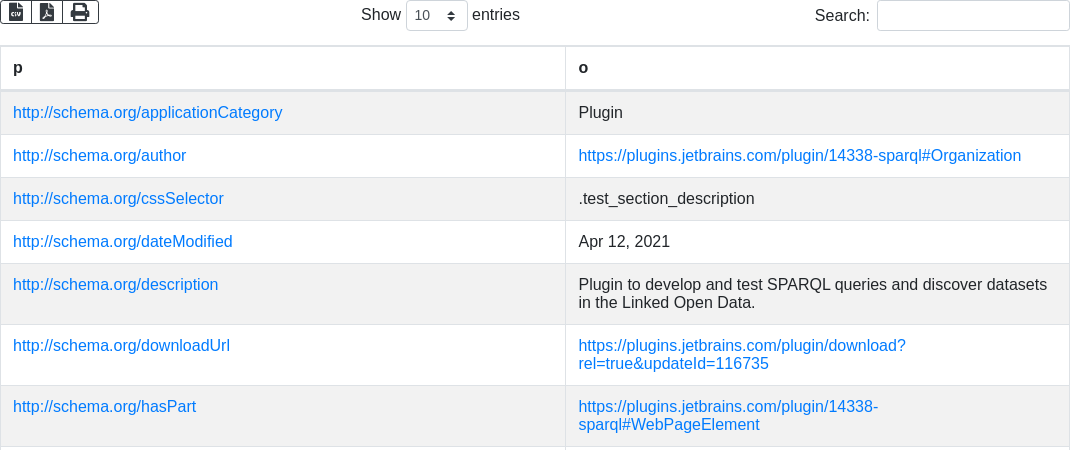Screen dimensions: 1070x450
Task: Export table as PDF document
Action: (x=47, y=12)
